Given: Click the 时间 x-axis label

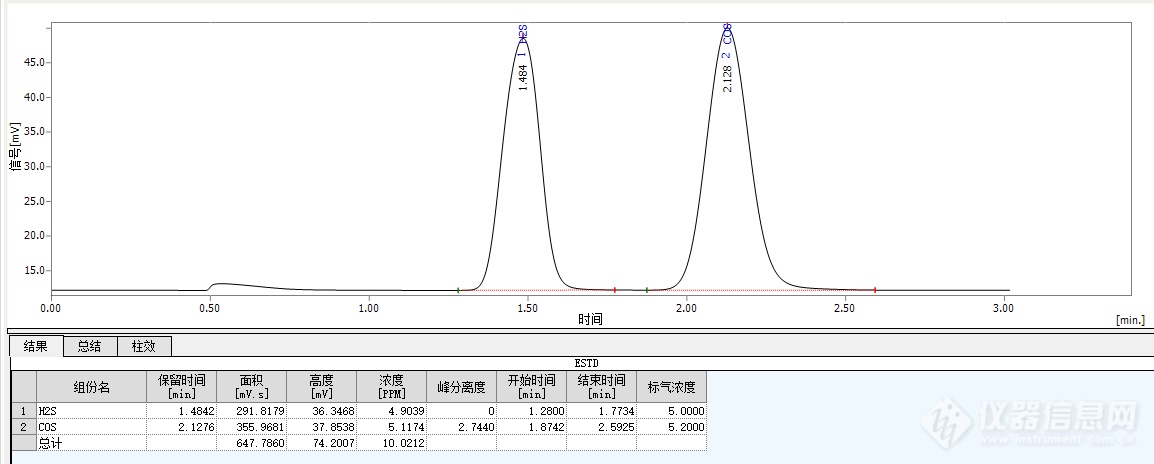Looking at the screenshot, I should tap(590, 319).
